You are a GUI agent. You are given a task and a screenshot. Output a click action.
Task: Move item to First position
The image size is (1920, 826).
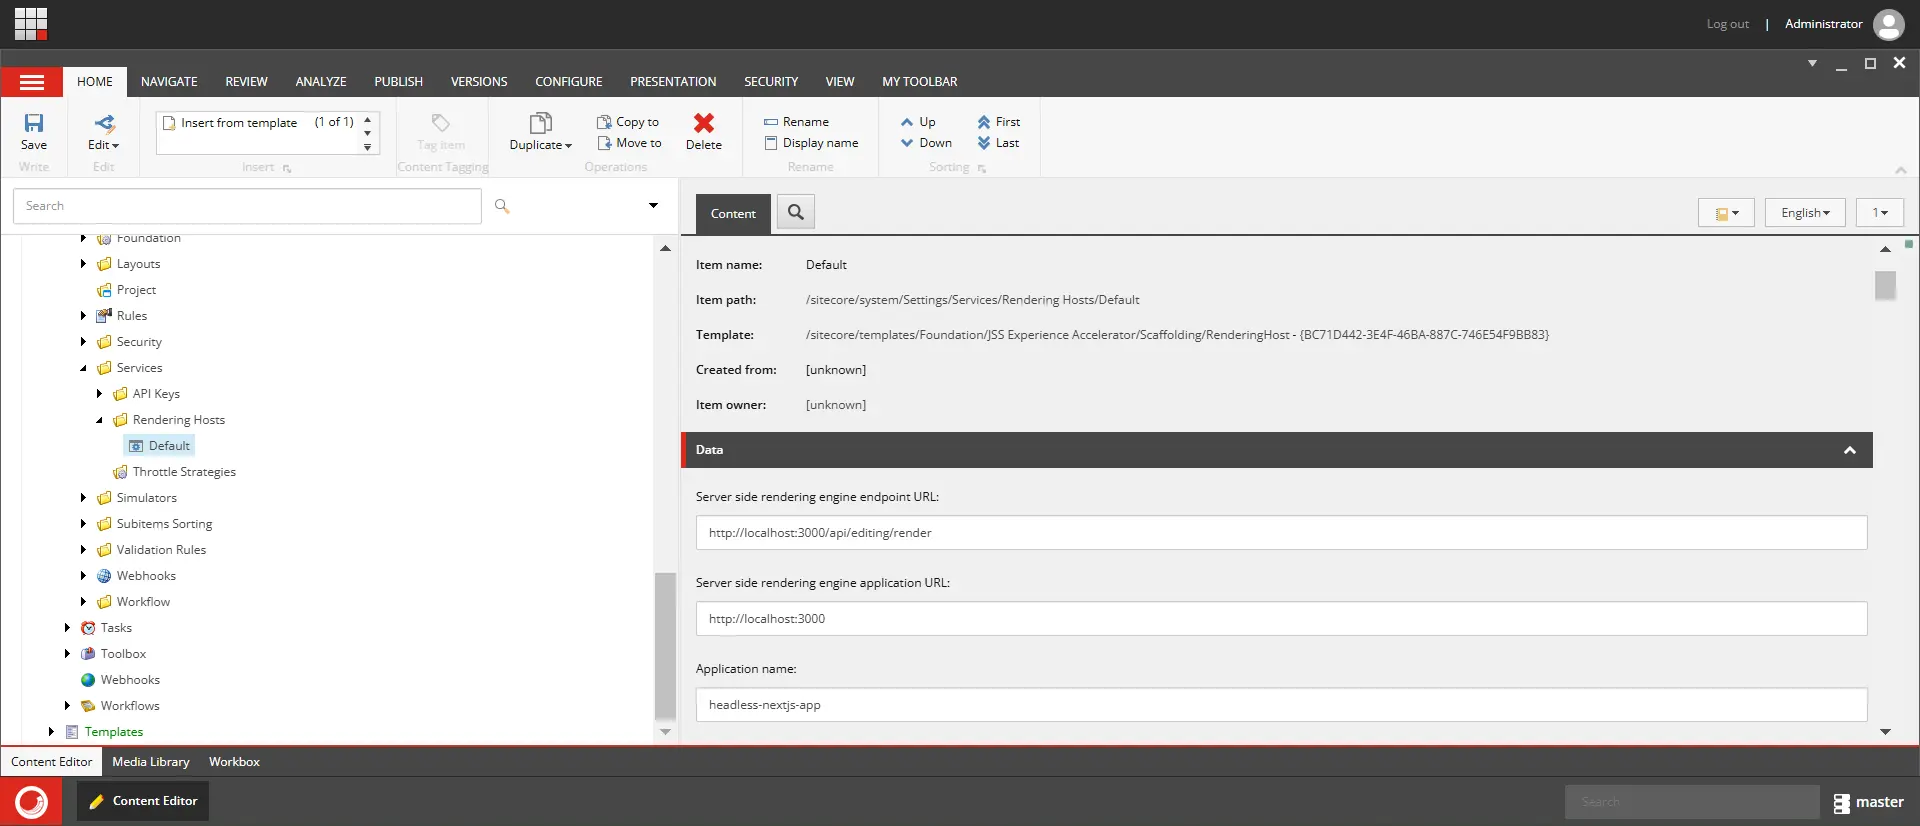(x=998, y=122)
